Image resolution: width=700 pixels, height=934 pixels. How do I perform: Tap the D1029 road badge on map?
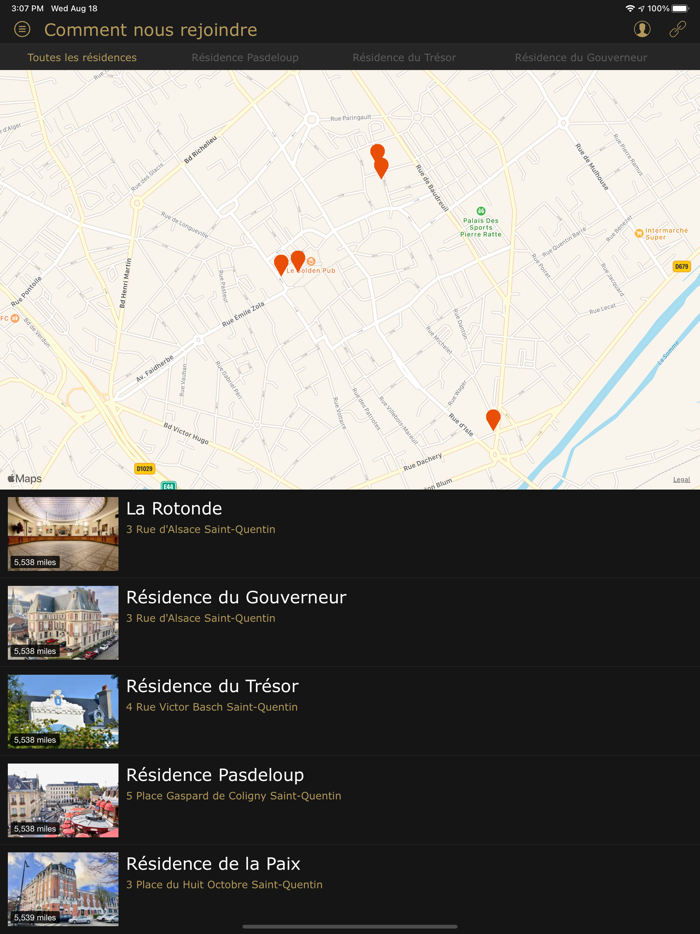tap(144, 469)
